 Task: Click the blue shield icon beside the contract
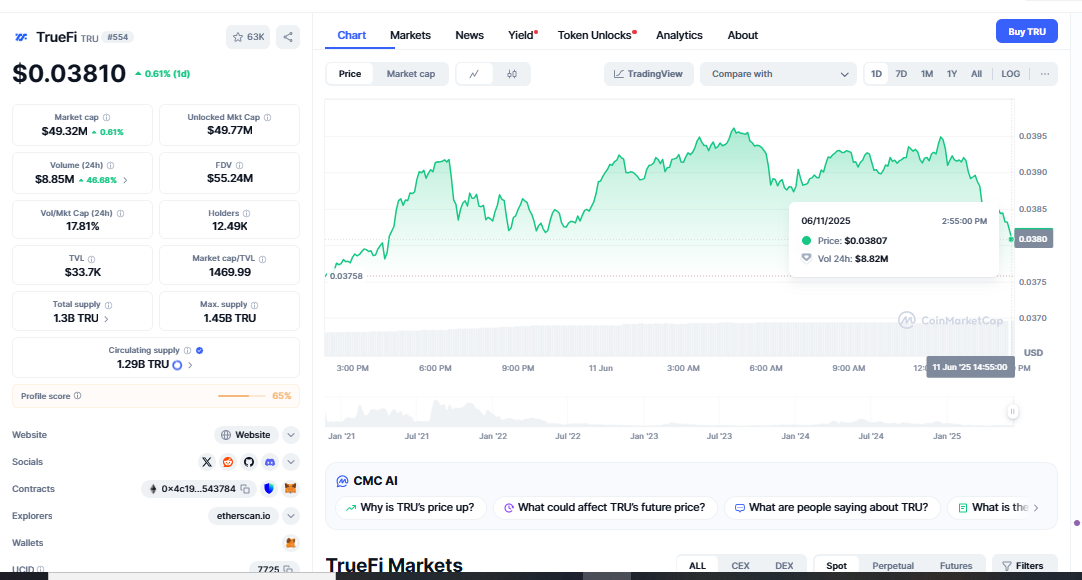pos(269,489)
